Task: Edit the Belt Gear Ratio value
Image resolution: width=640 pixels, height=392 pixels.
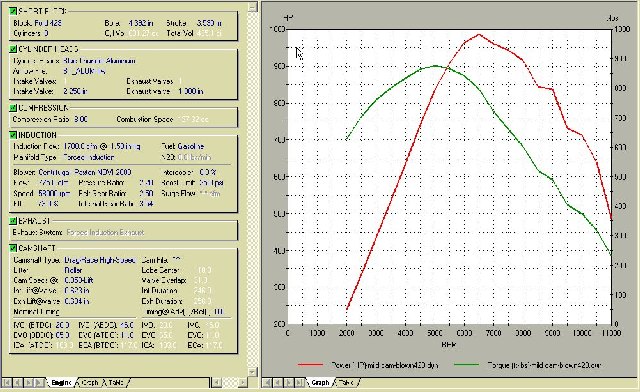Action: point(146,193)
